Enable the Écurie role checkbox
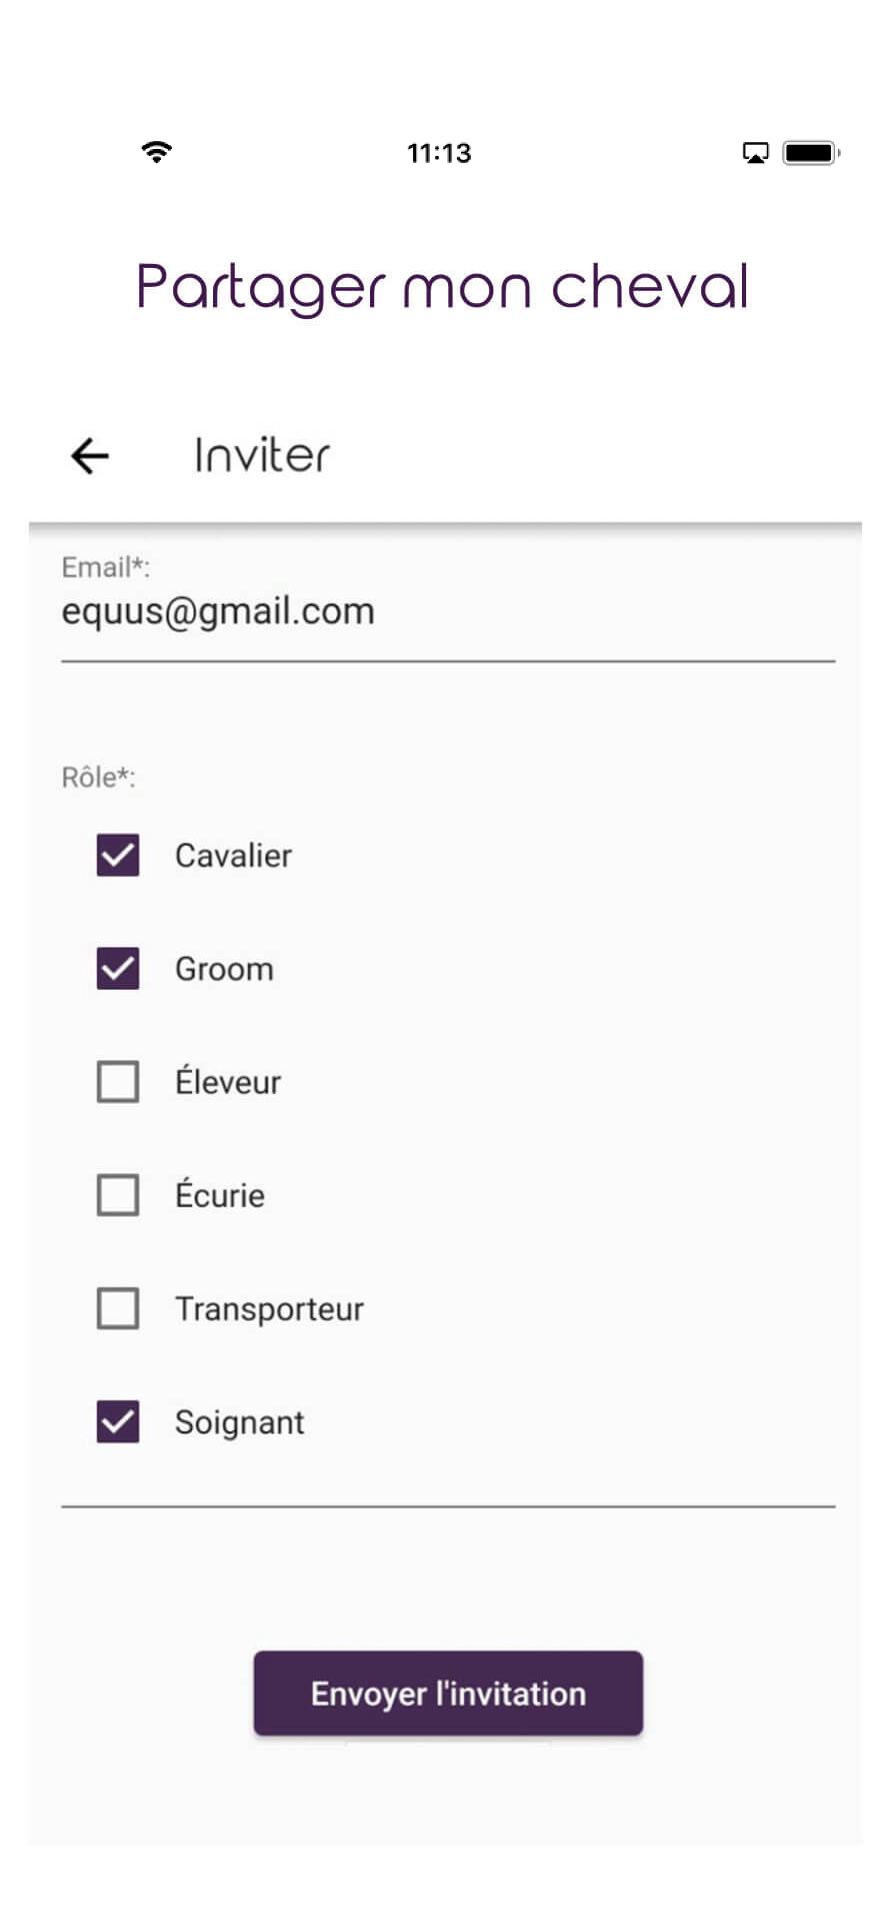883x1913 pixels. click(118, 1195)
